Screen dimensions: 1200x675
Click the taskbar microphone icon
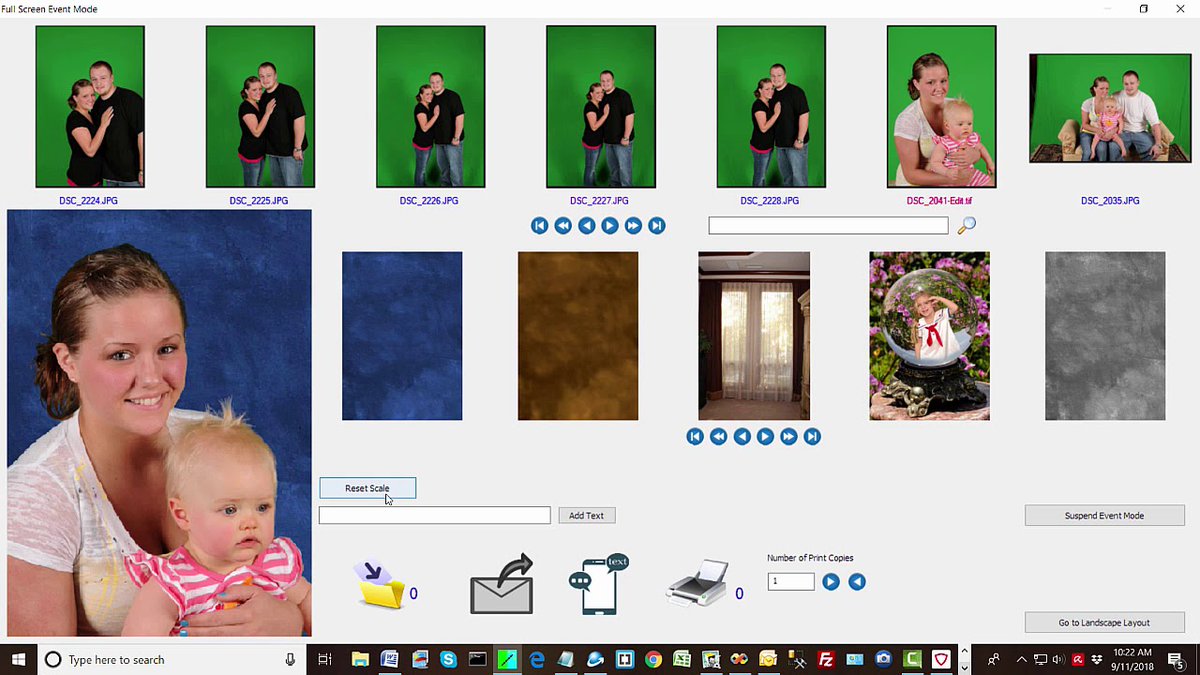point(290,659)
